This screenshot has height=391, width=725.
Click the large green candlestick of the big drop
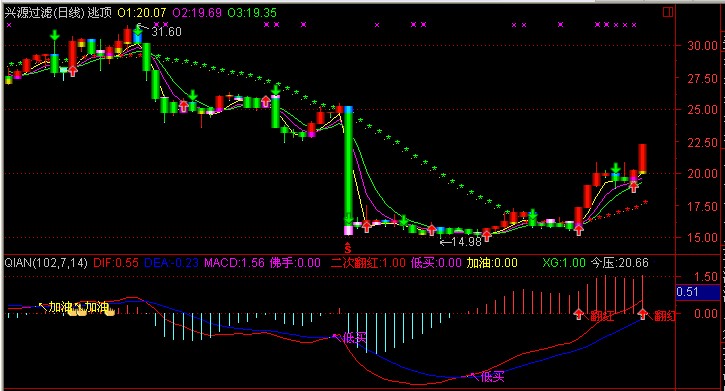348,166
